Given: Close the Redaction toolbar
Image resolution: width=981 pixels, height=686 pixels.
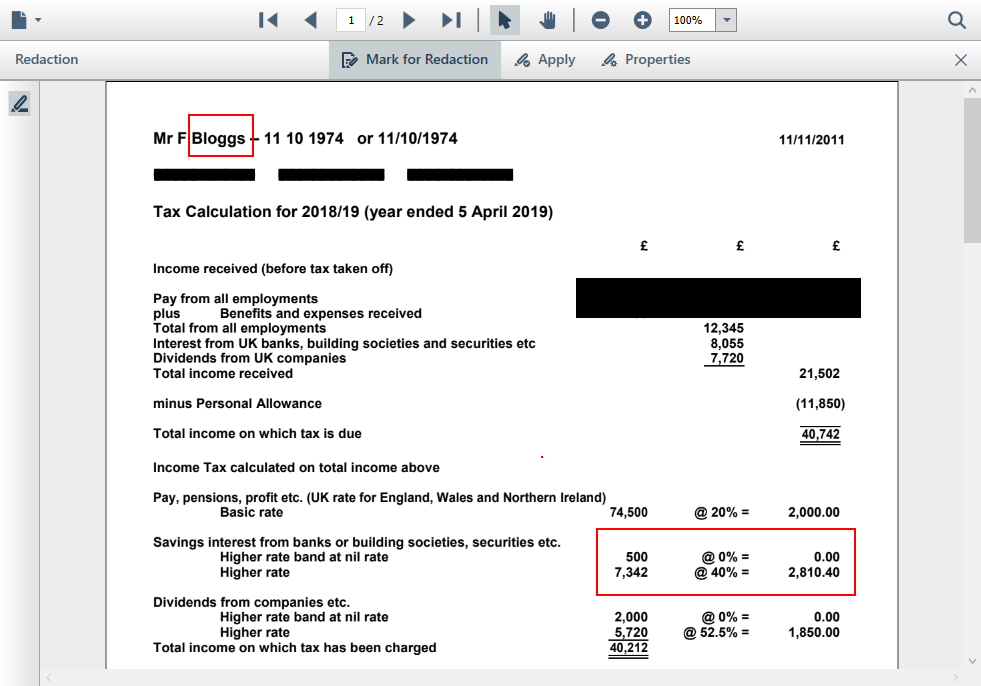Looking at the screenshot, I should point(961,60).
